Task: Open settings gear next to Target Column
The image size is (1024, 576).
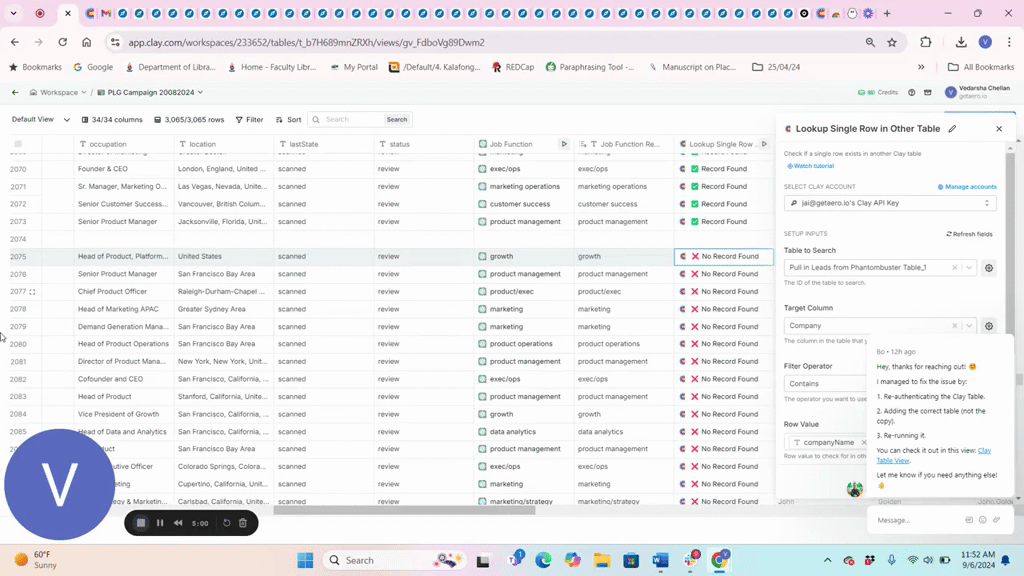Action: tap(989, 326)
